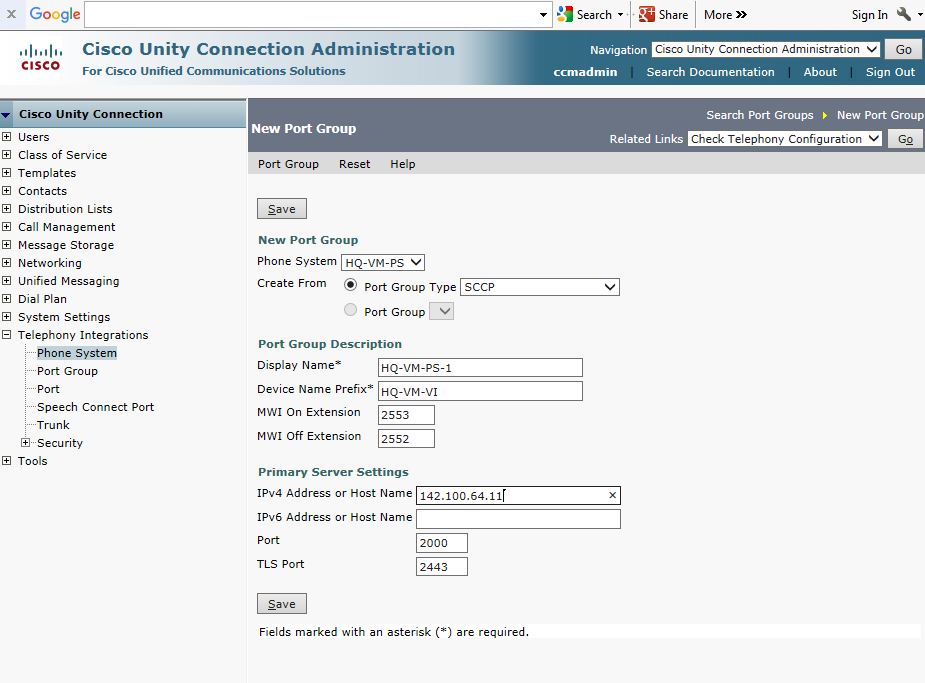Open the Phone System dropdown
Screen dimensions: 925x683
point(383,262)
